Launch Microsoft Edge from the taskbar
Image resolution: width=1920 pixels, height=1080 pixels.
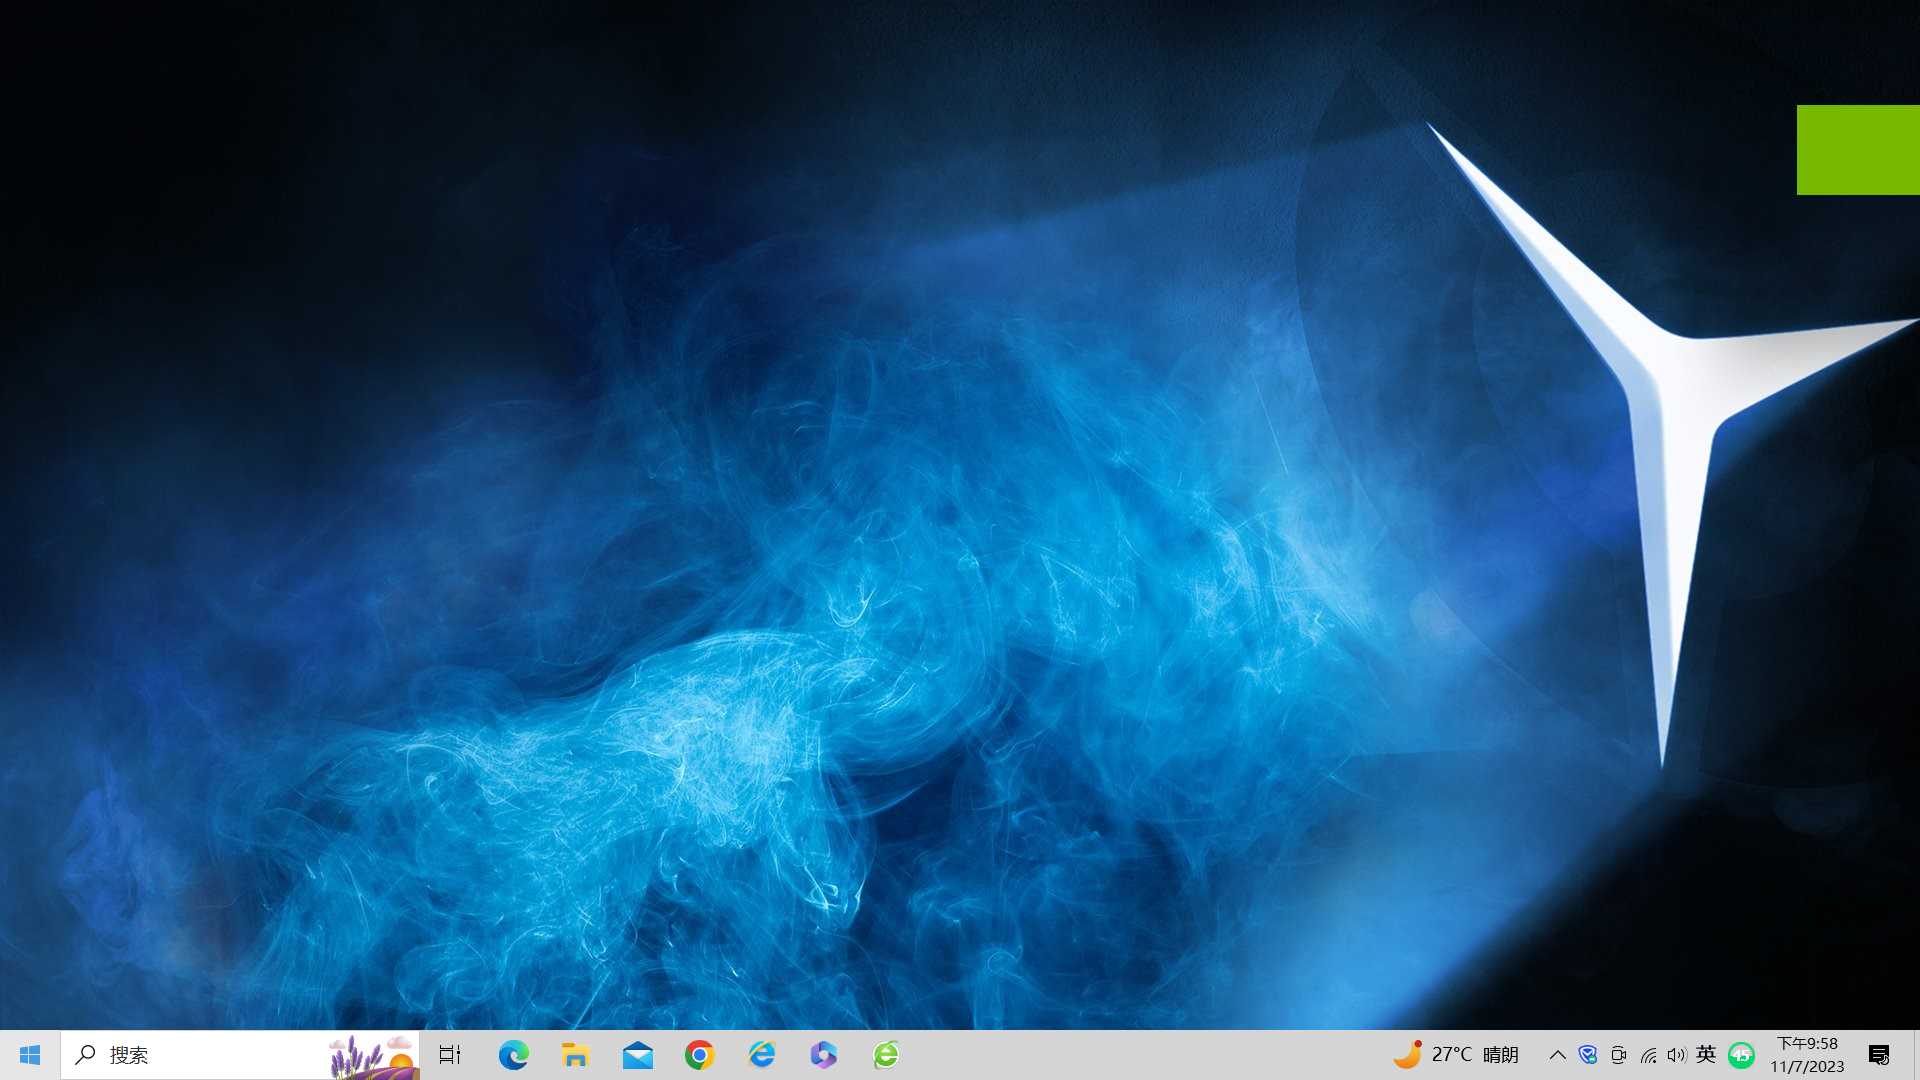(x=513, y=1055)
